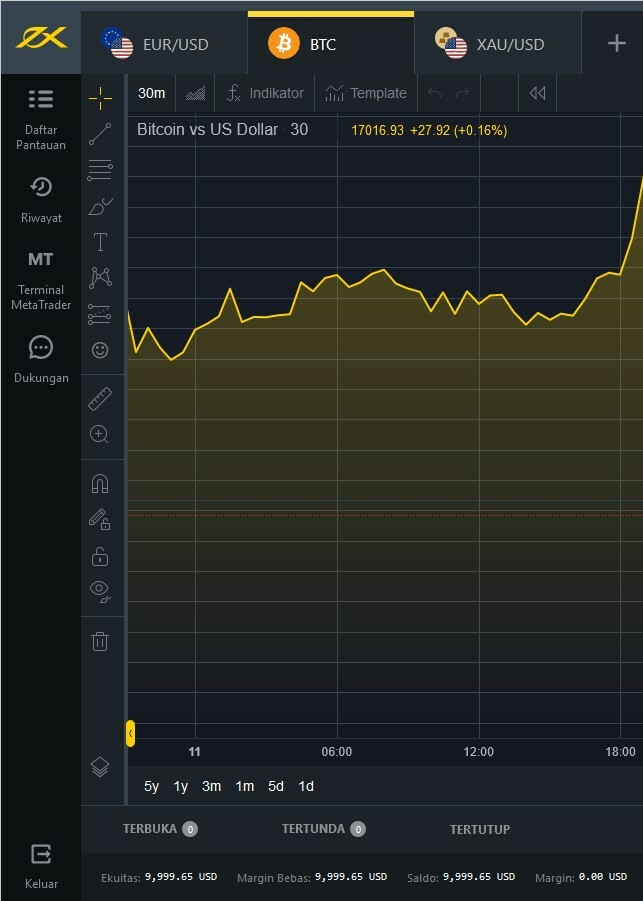Set chart range to 1d

point(306,786)
